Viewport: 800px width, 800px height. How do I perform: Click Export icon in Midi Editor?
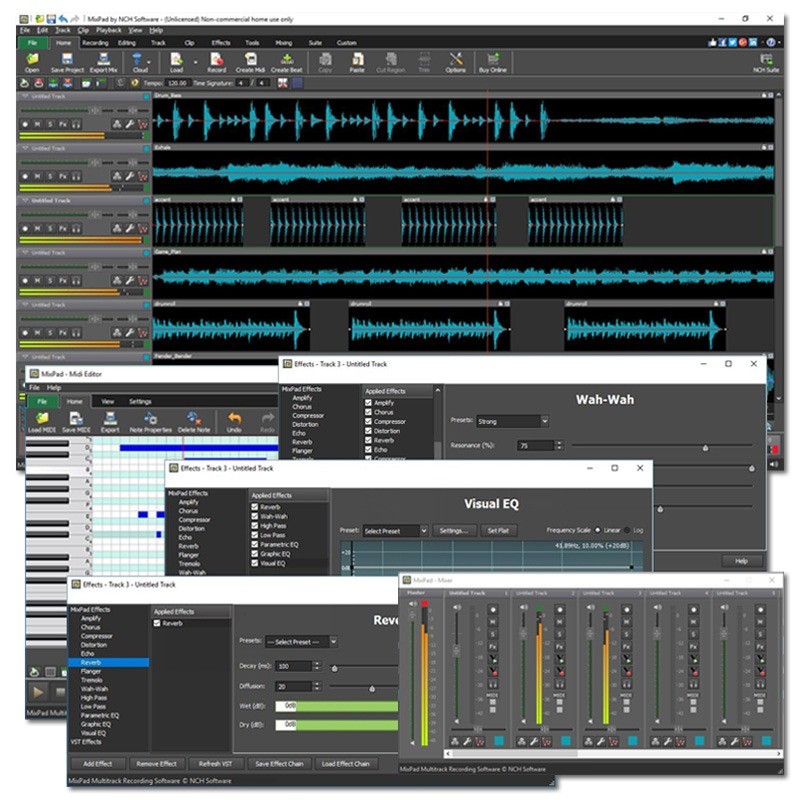pos(110,422)
